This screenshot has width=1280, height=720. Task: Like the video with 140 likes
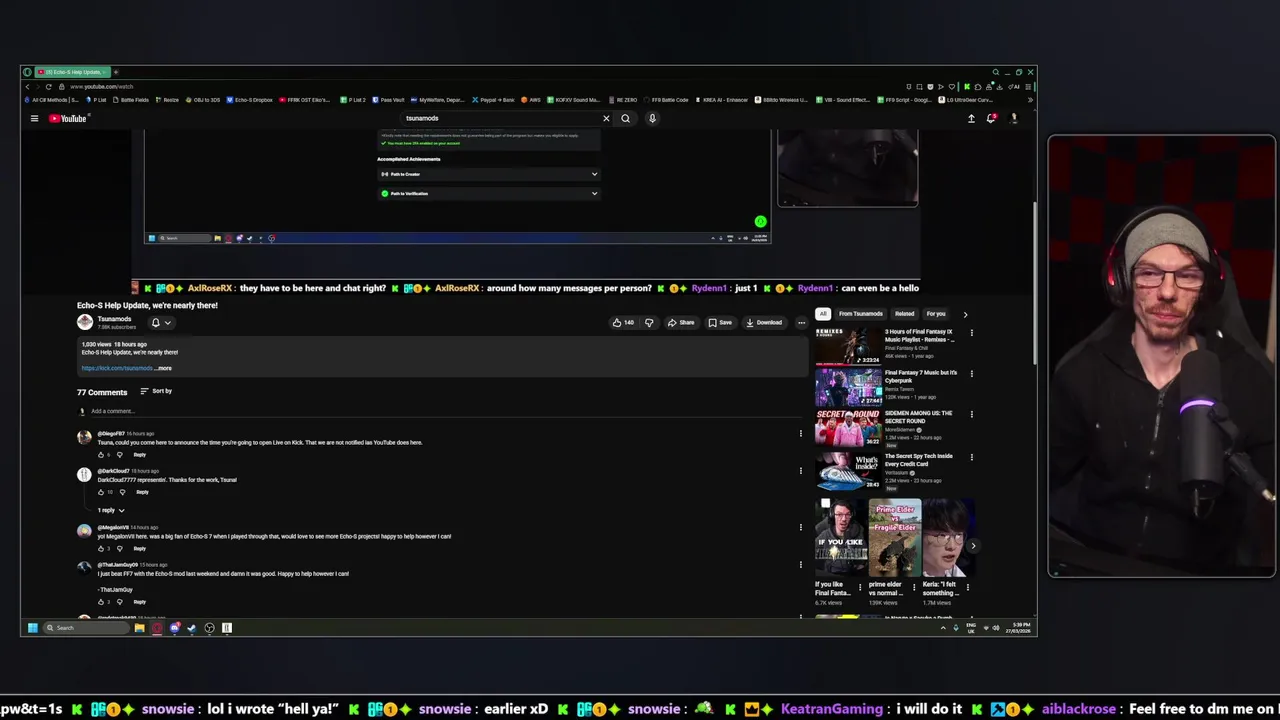pyautogui.click(x=623, y=322)
